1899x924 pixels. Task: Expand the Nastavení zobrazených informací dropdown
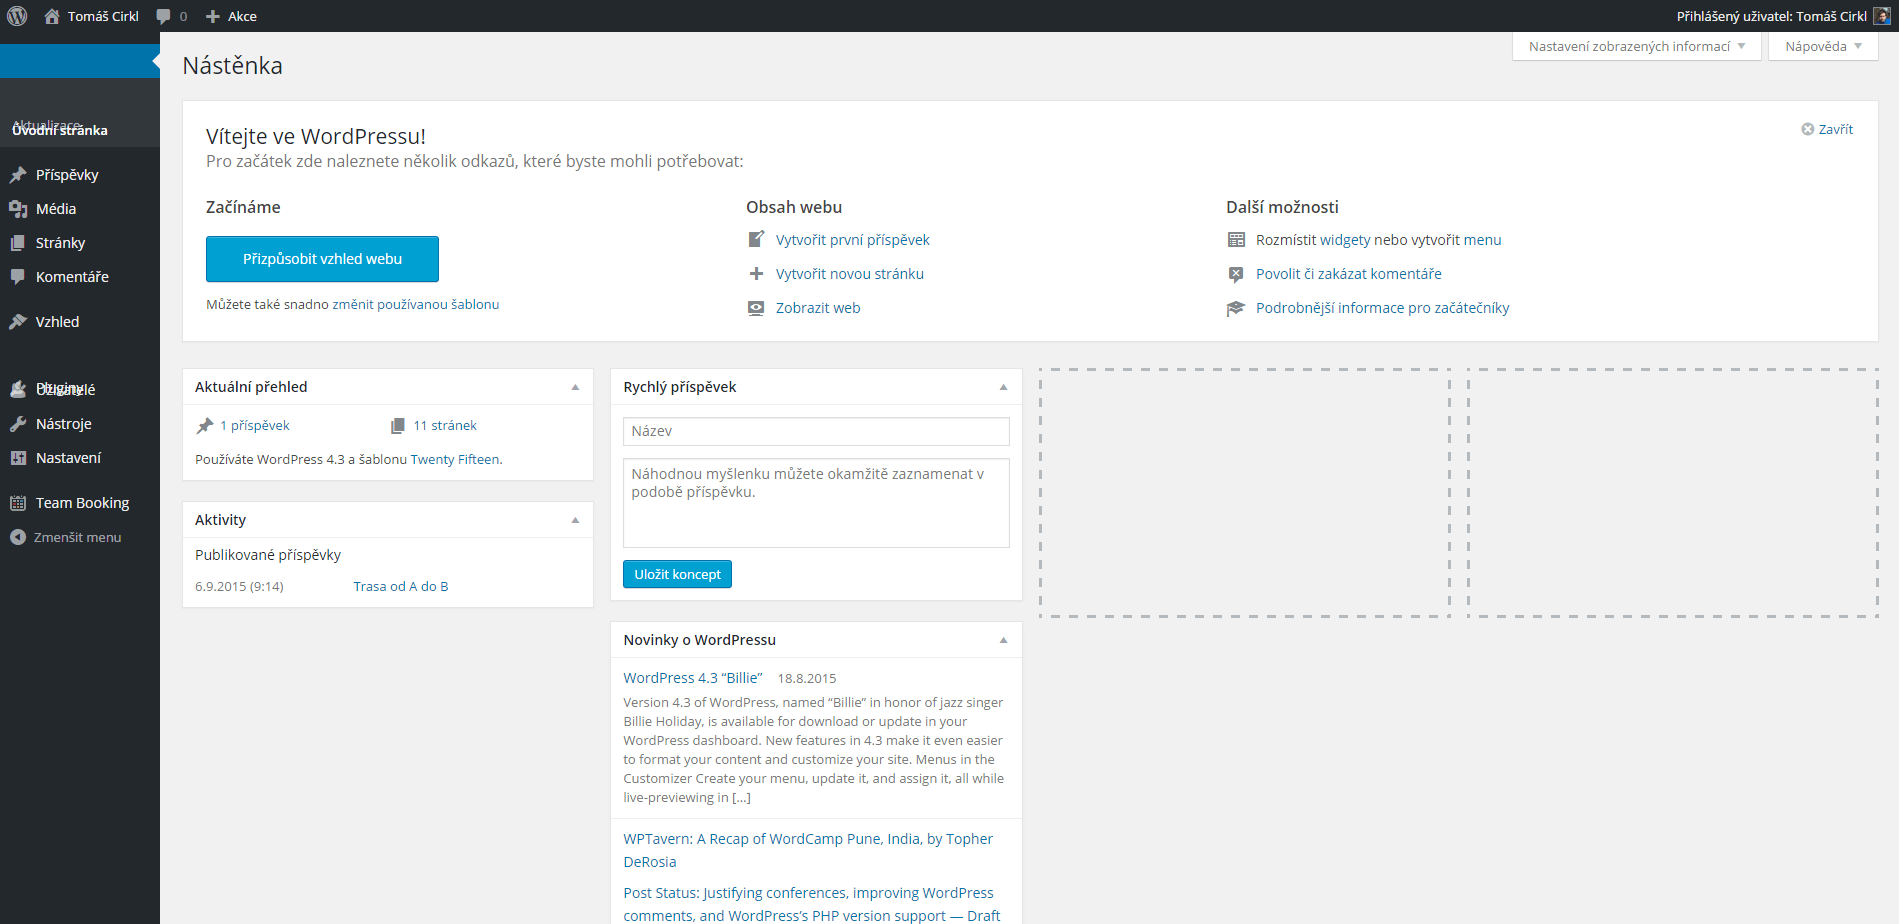pyautogui.click(x=1637, y=47)
